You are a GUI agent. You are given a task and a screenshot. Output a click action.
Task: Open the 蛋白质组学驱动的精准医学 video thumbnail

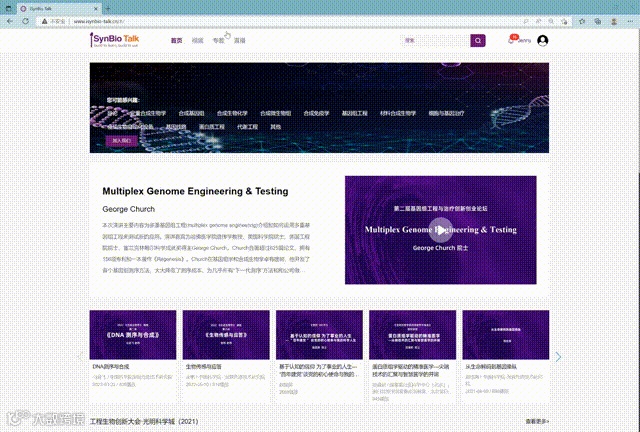click(x=413, y=335)
